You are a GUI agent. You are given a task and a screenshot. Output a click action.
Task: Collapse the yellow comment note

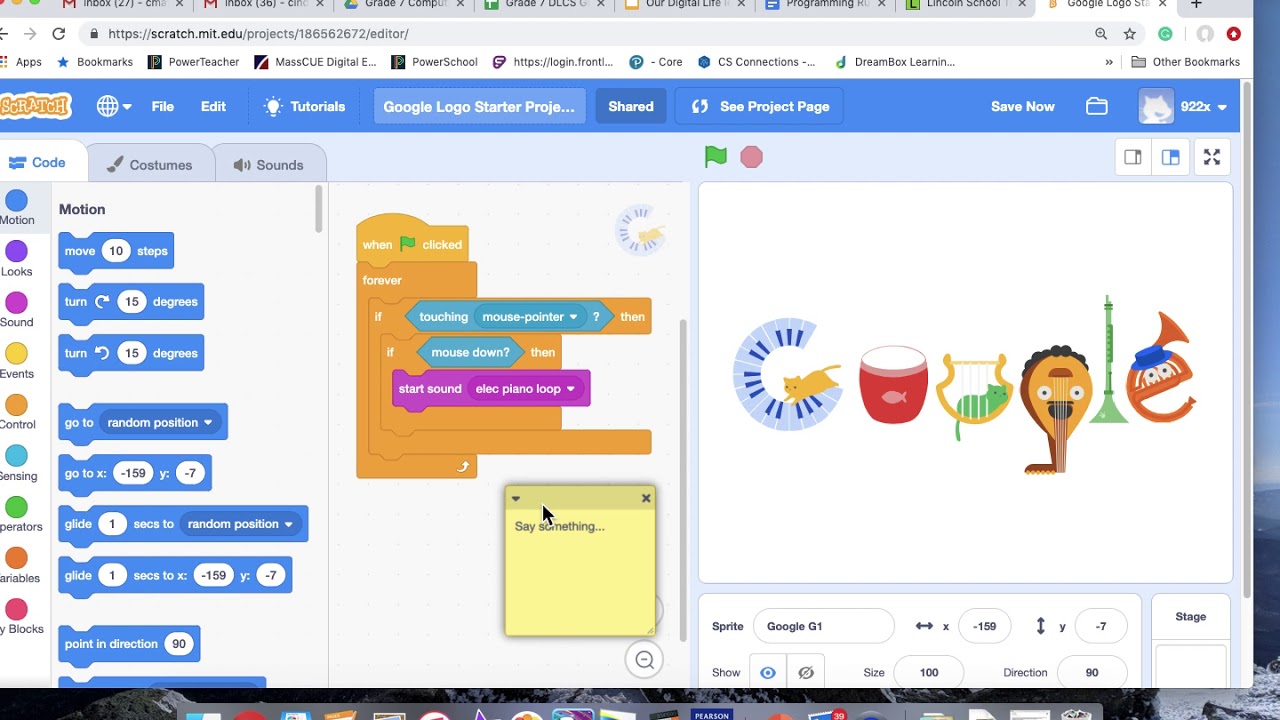pyautogui.click(x=516, y=498)
